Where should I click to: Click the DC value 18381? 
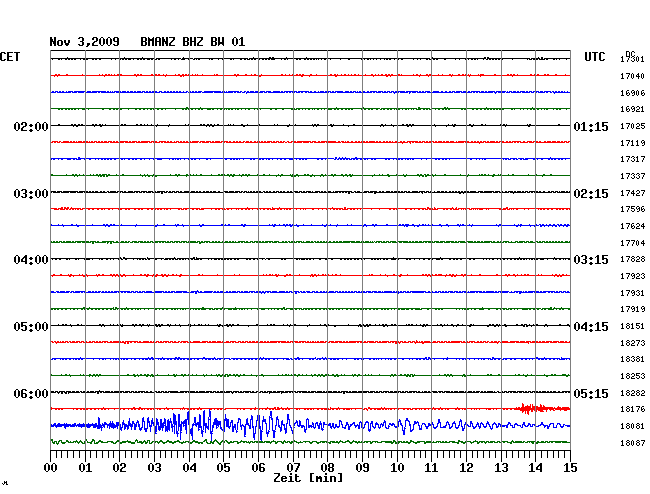point(633,359)
